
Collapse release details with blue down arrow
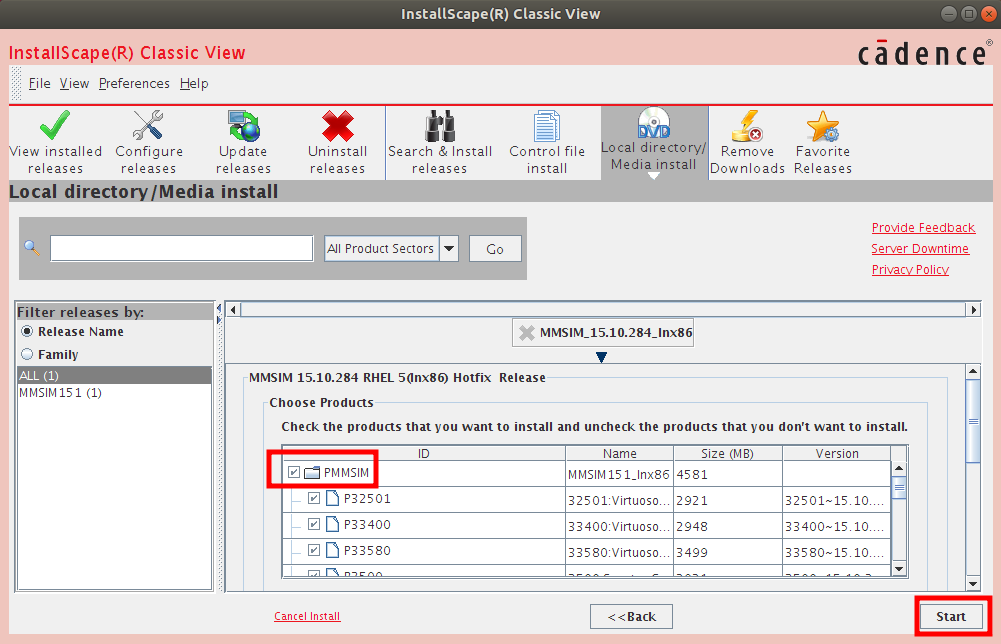tap(601, 357)
